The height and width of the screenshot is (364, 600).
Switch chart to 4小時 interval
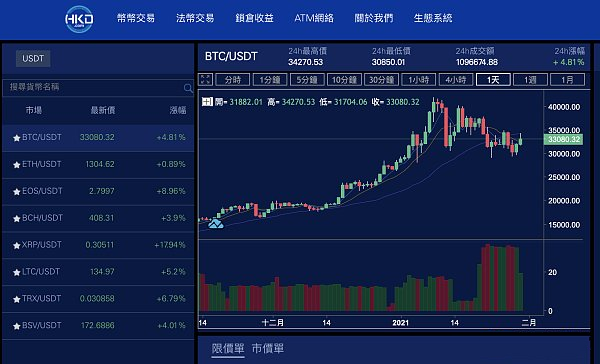(456, 80)
